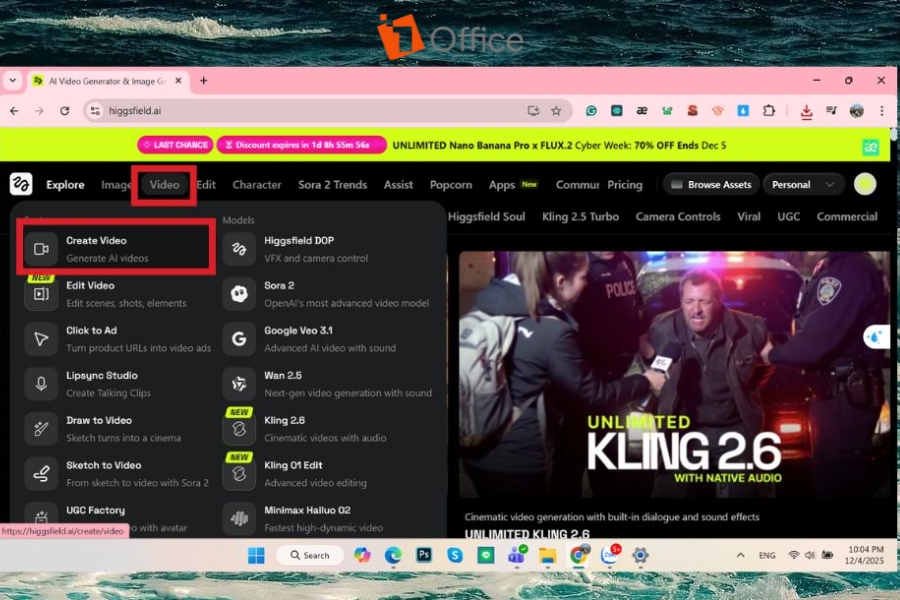Image resolution: width=900 pixels, height=600 pixels.
Task: Open the Character menu item
Action: coord(257,184)
